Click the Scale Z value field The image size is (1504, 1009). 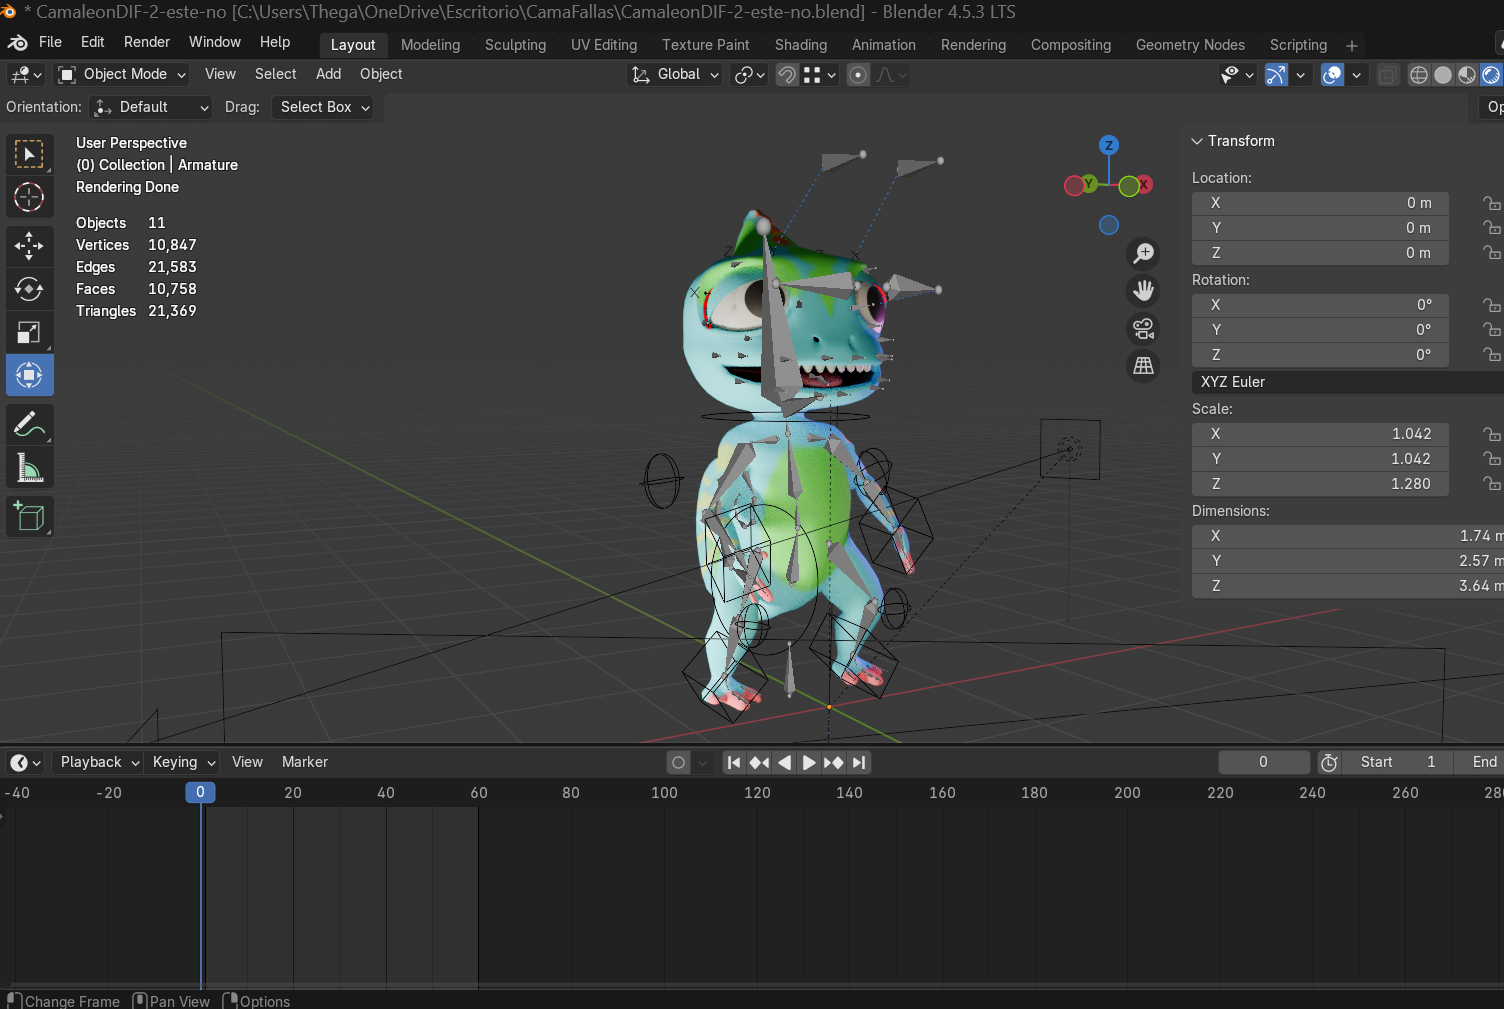coord(1321,484)
